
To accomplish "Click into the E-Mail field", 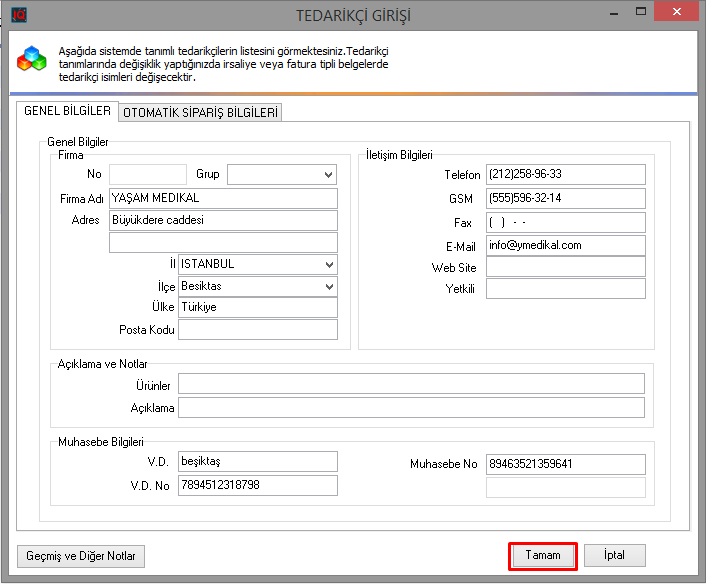I will click(565, 244).
